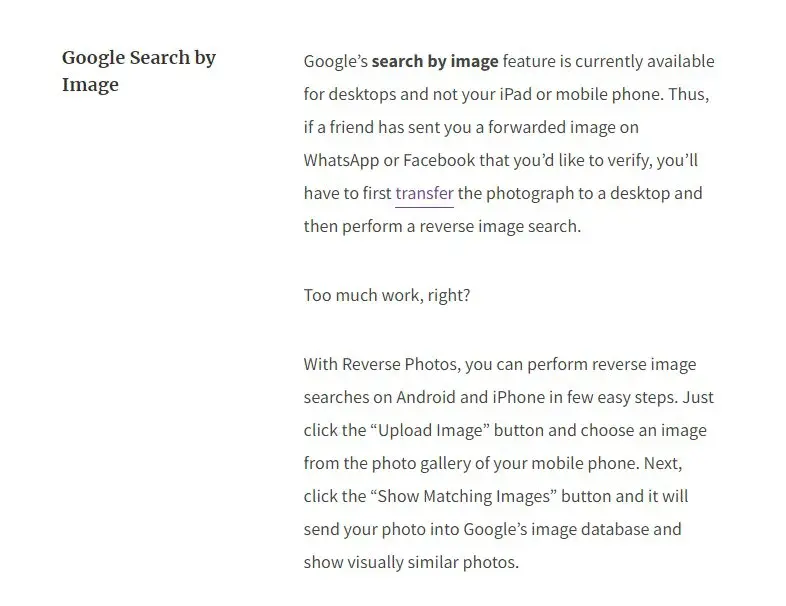Click the "Too much work, right?" line
The image size is (786, 606).
coord(386,295)
